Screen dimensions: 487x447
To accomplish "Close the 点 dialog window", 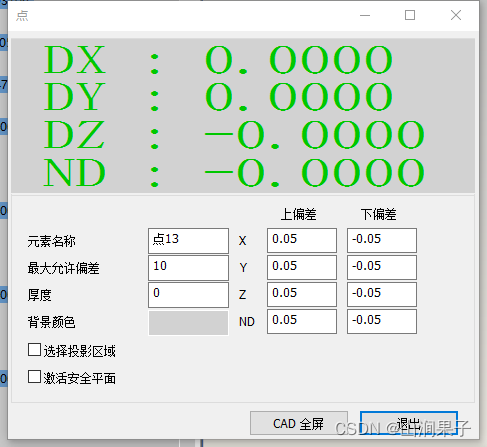I will (x=456, y=15).
